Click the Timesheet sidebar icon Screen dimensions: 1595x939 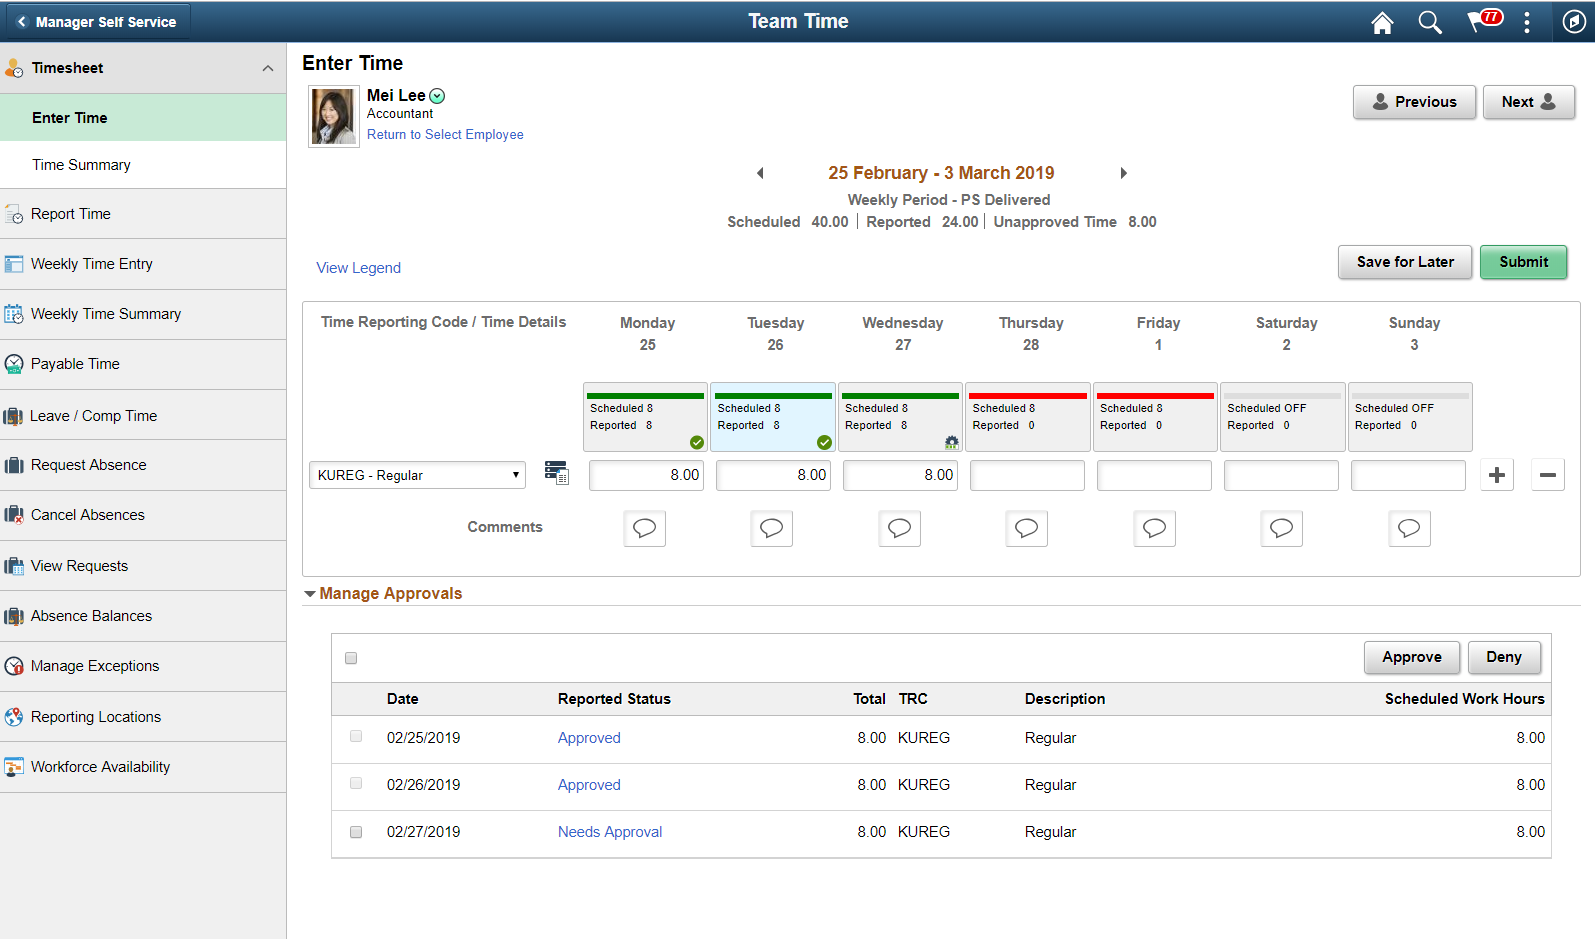coord(14,68)
